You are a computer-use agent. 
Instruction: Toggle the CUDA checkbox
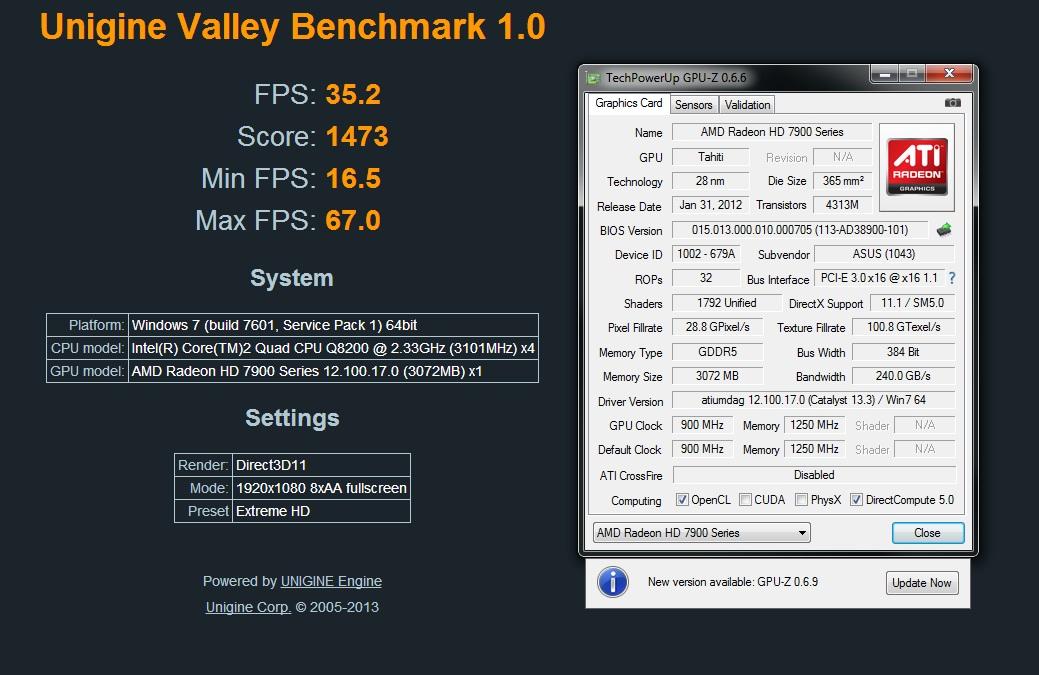(x=745, y=499)
